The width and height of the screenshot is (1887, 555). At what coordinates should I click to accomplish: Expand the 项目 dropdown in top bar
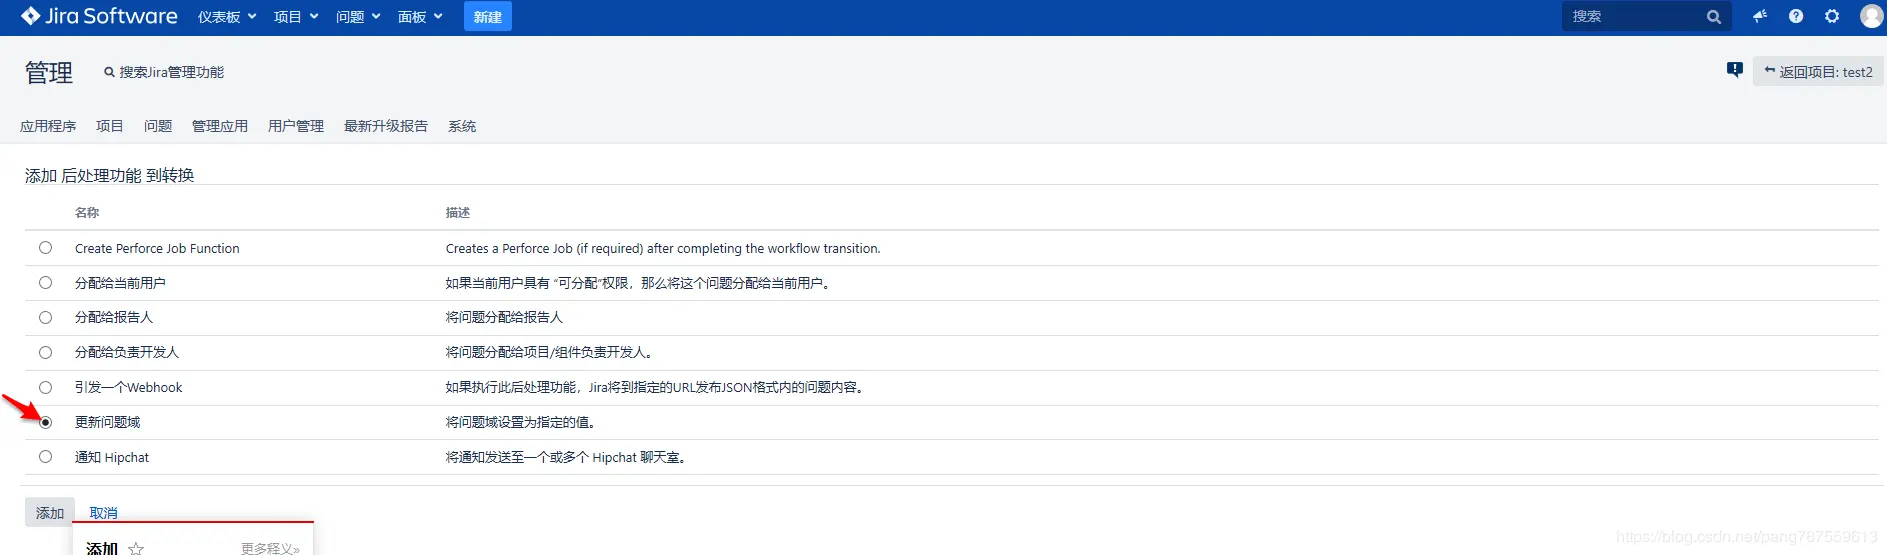[296, 17]
